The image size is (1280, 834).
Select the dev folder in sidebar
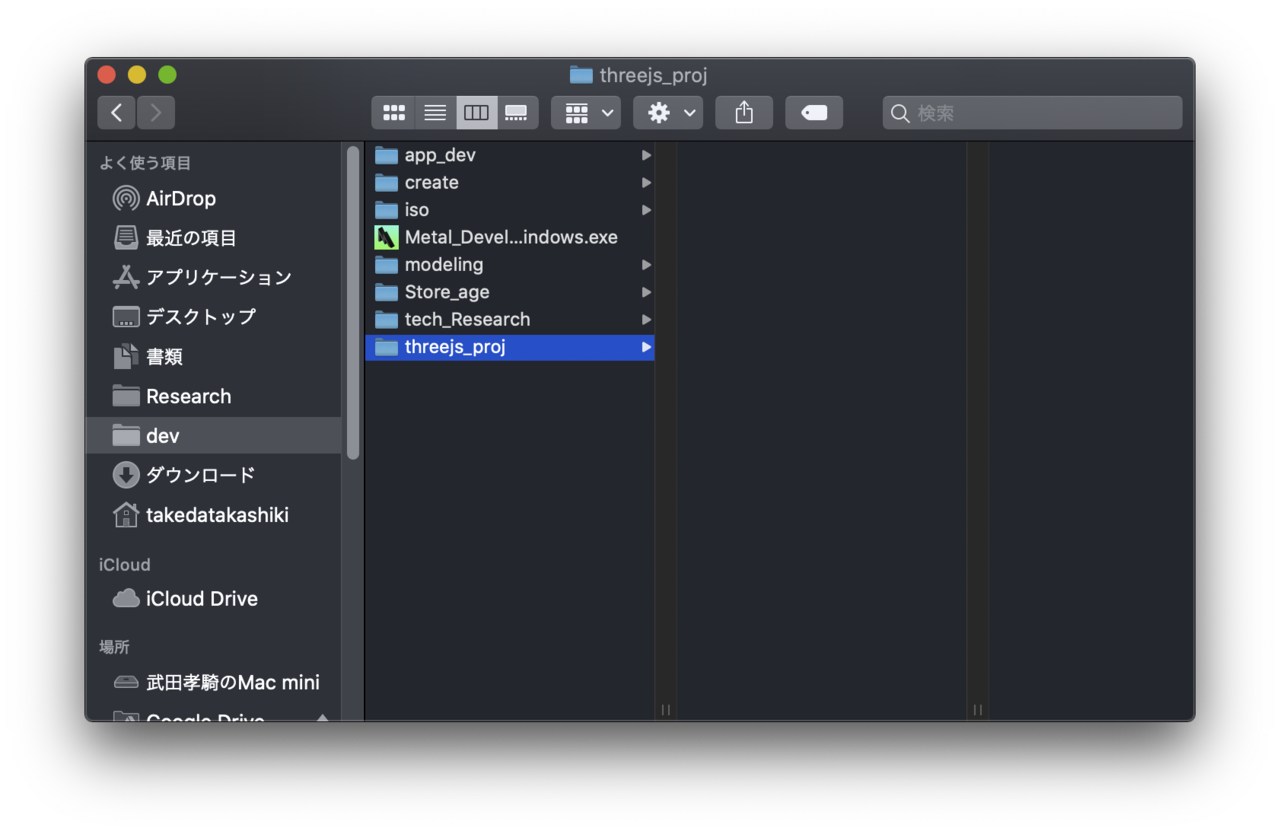[213, 435]
